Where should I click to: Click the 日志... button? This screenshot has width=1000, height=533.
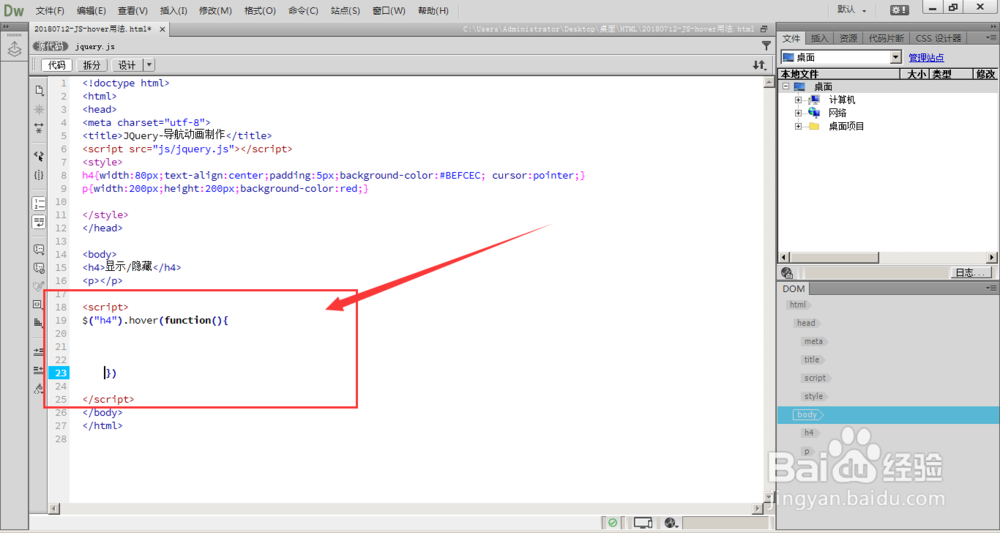point(972,273)
